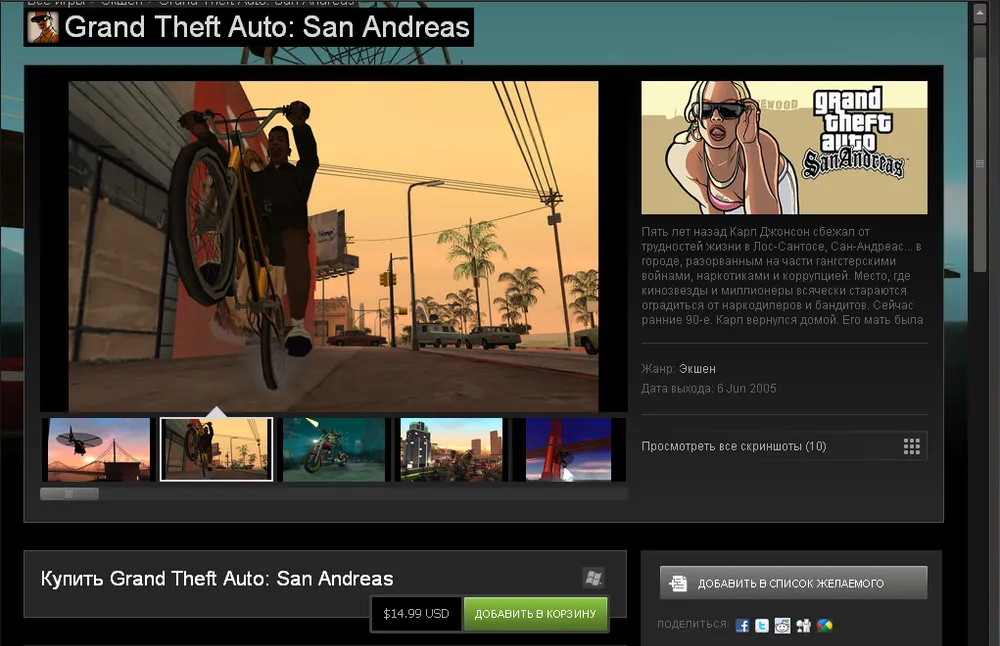The height and width of the screenshot is (646, 1000).
Task: Click 'Добавить в список желаемого' button
Action: (x=793, y=583)
